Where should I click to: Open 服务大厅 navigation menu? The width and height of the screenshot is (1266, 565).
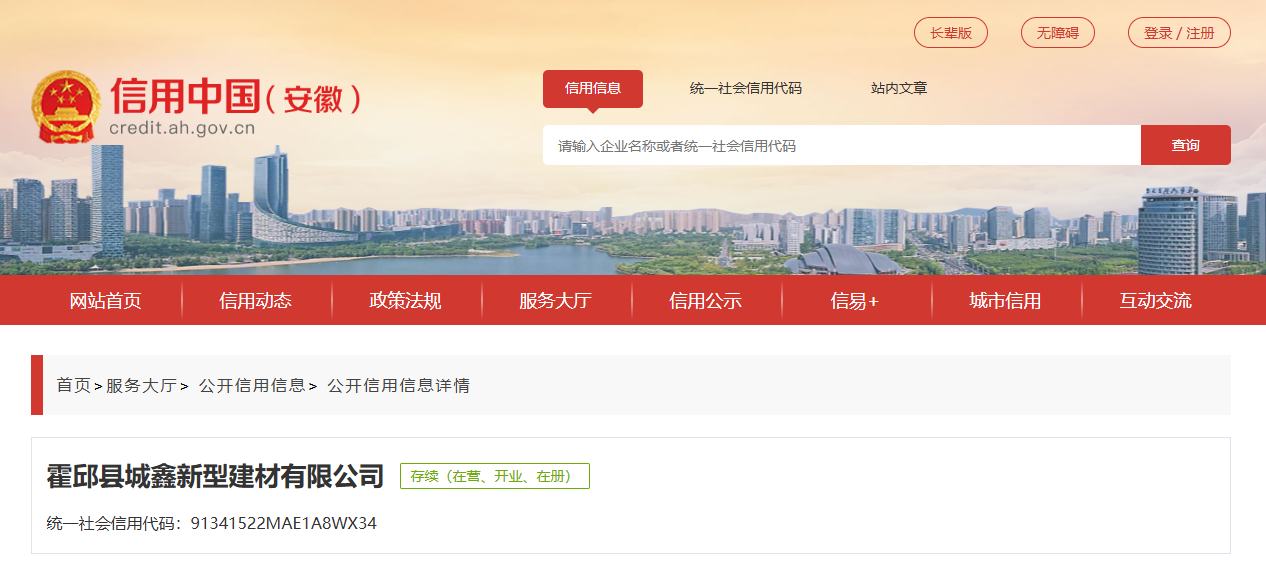click(x=556, y=301)
